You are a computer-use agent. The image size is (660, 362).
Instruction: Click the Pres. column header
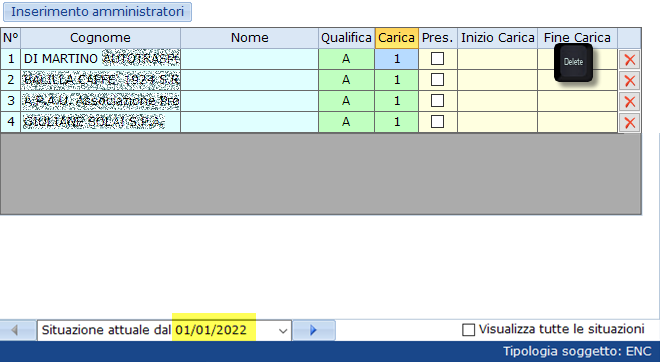438,38
